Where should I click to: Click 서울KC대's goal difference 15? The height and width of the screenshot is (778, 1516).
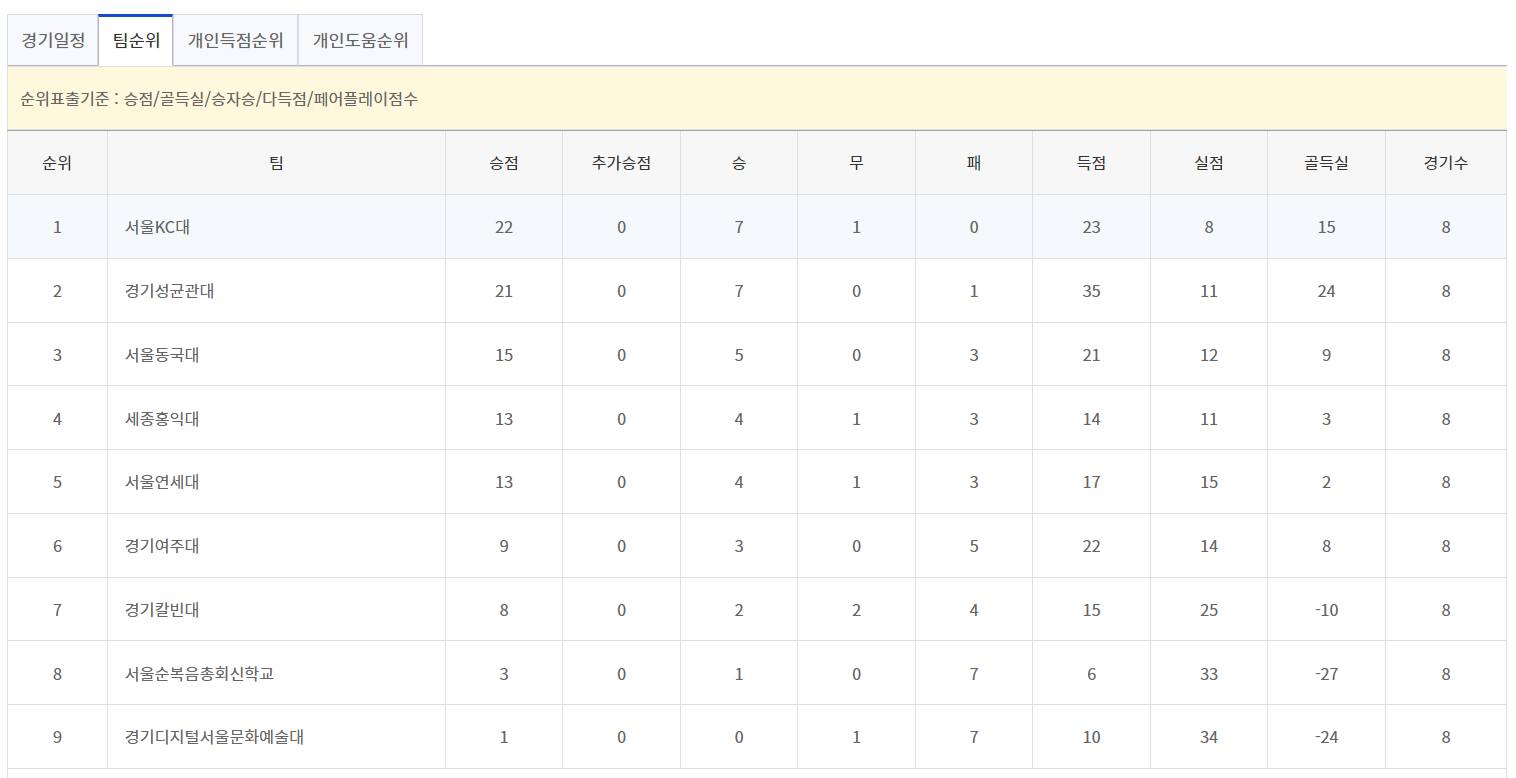[x=1326, y=227]
